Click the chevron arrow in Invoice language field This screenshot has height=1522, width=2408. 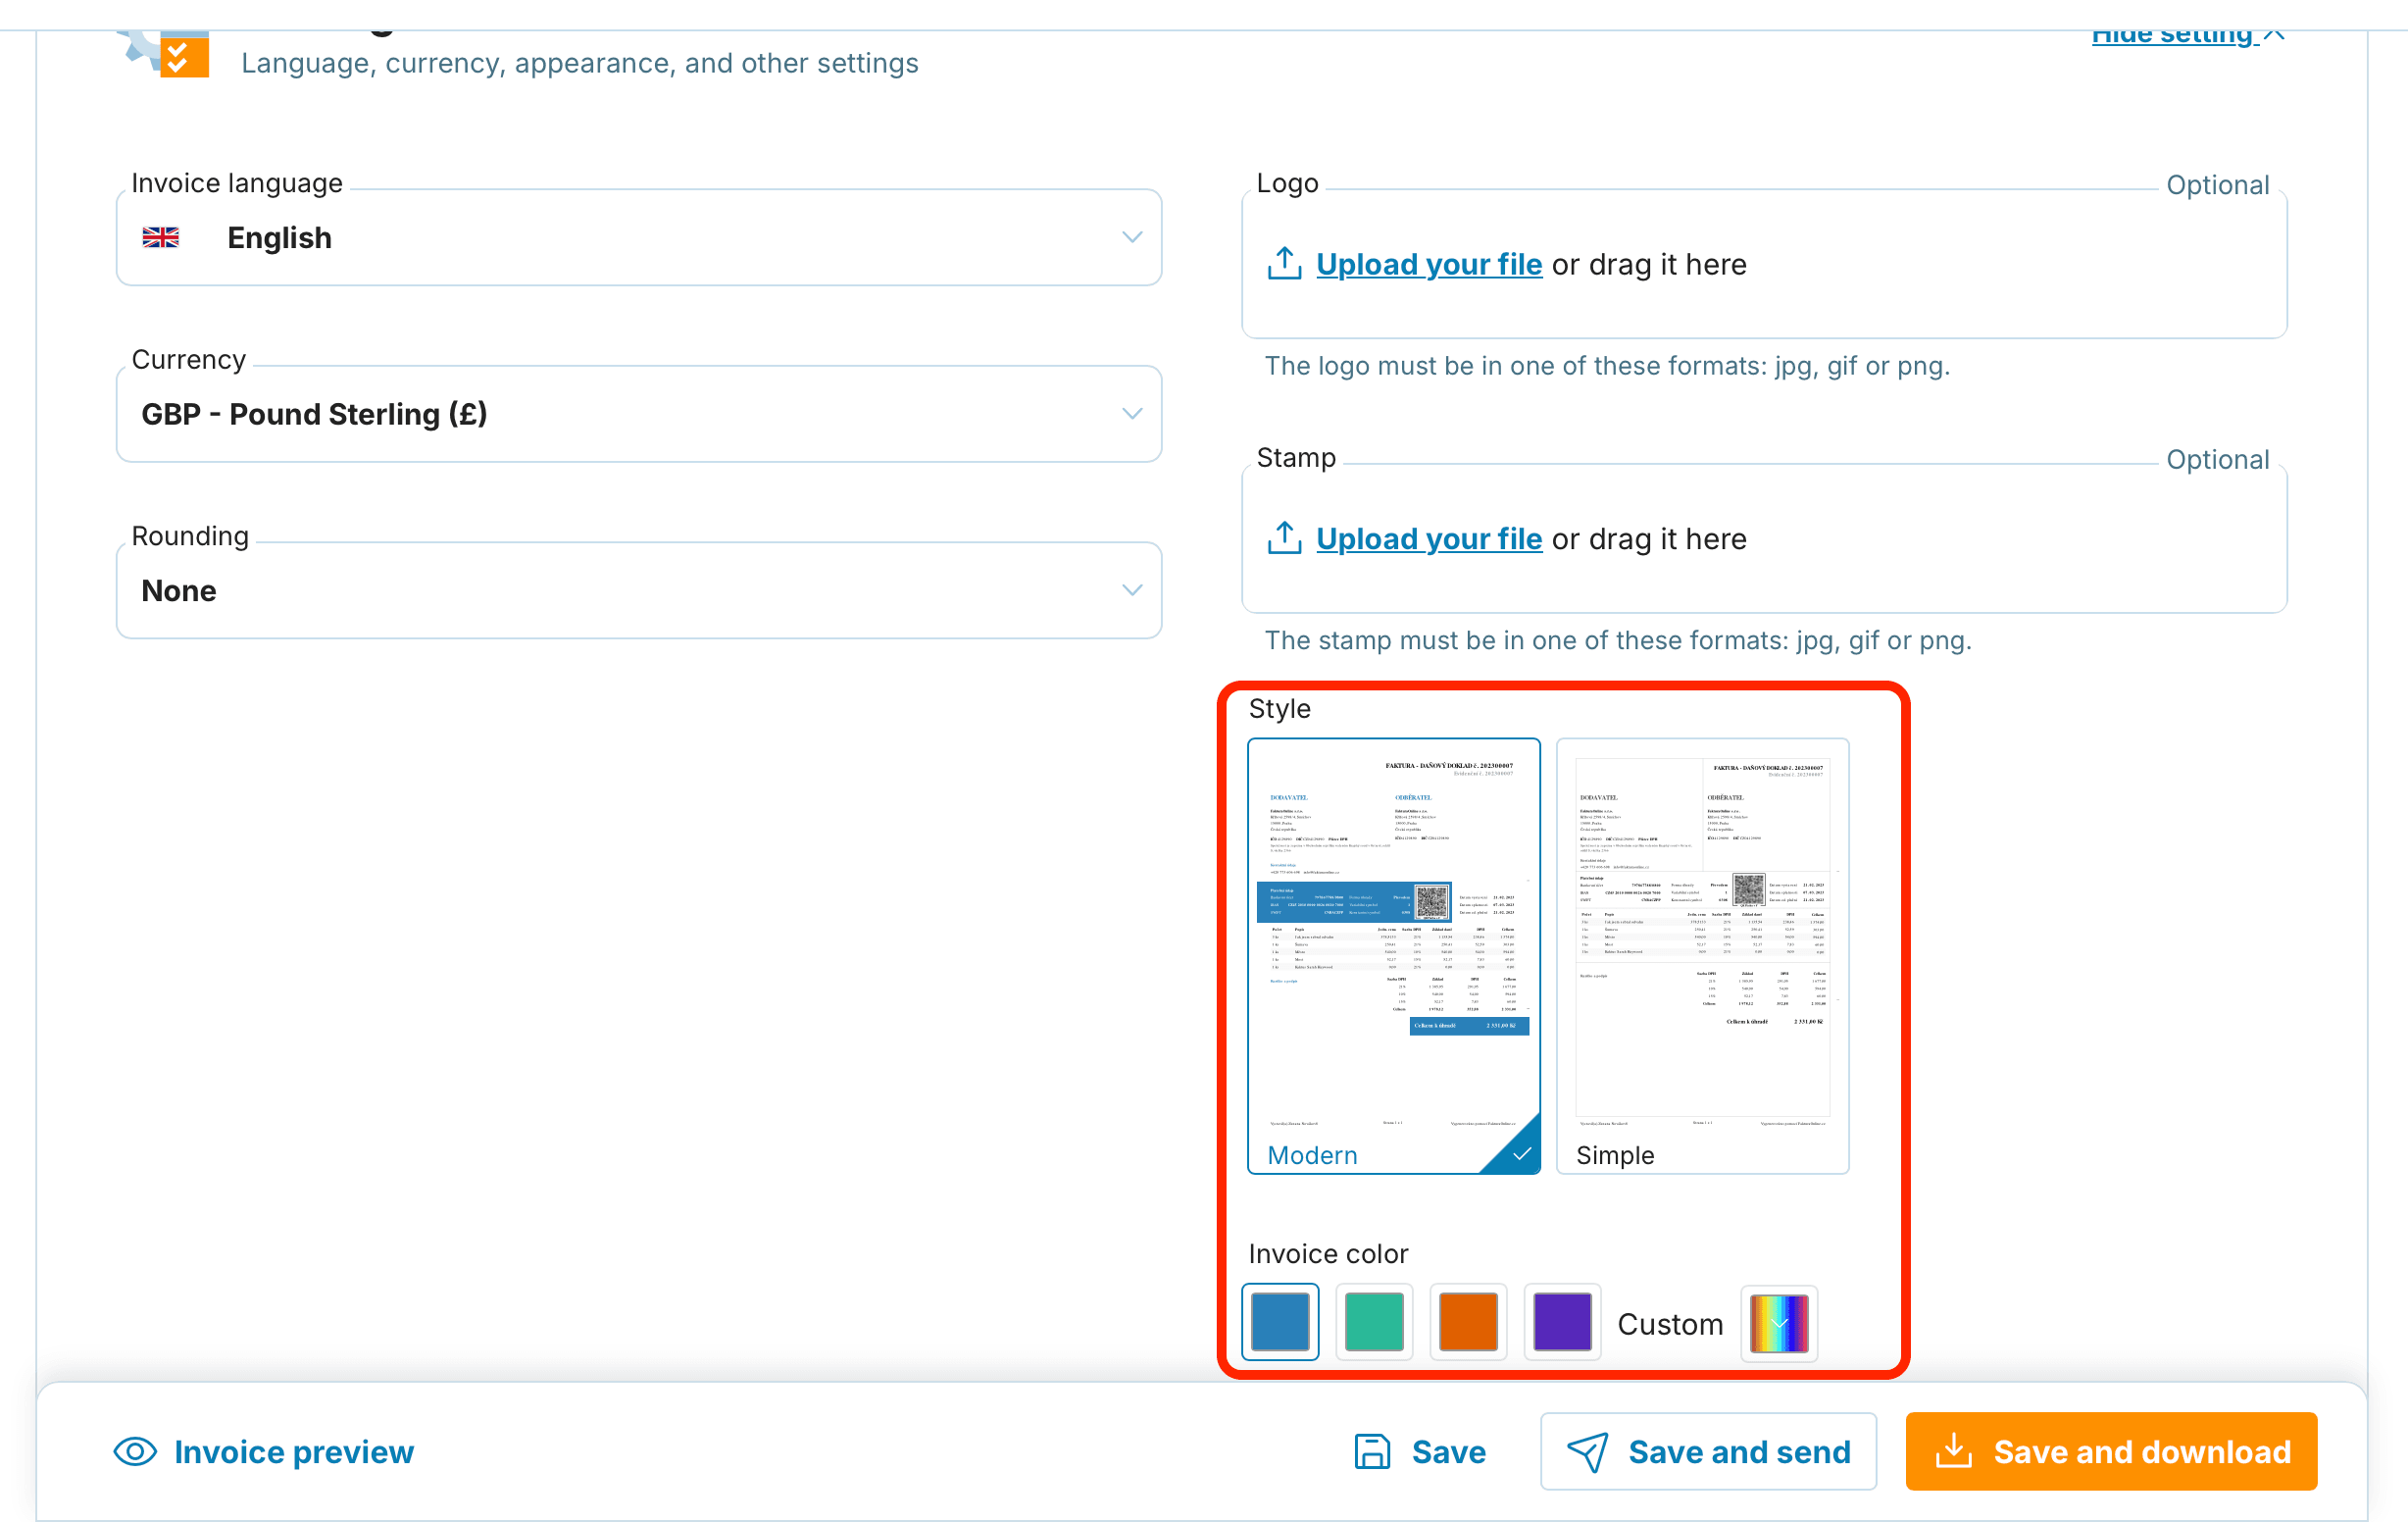[1132, 238]
